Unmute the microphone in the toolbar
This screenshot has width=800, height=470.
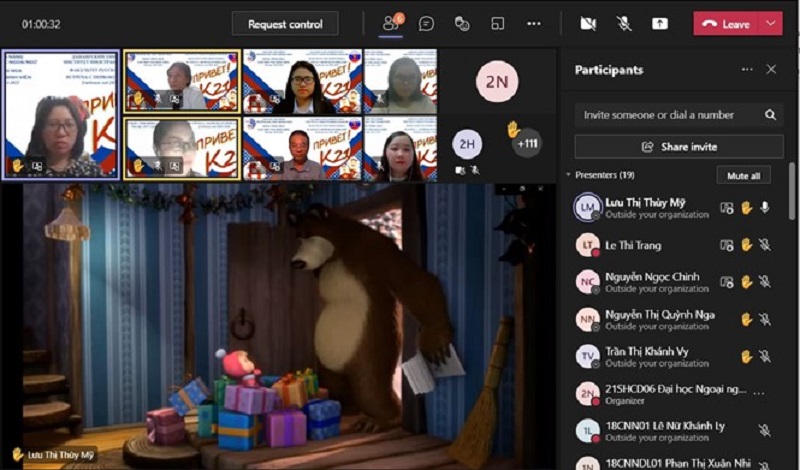click(x=624, y=23)
